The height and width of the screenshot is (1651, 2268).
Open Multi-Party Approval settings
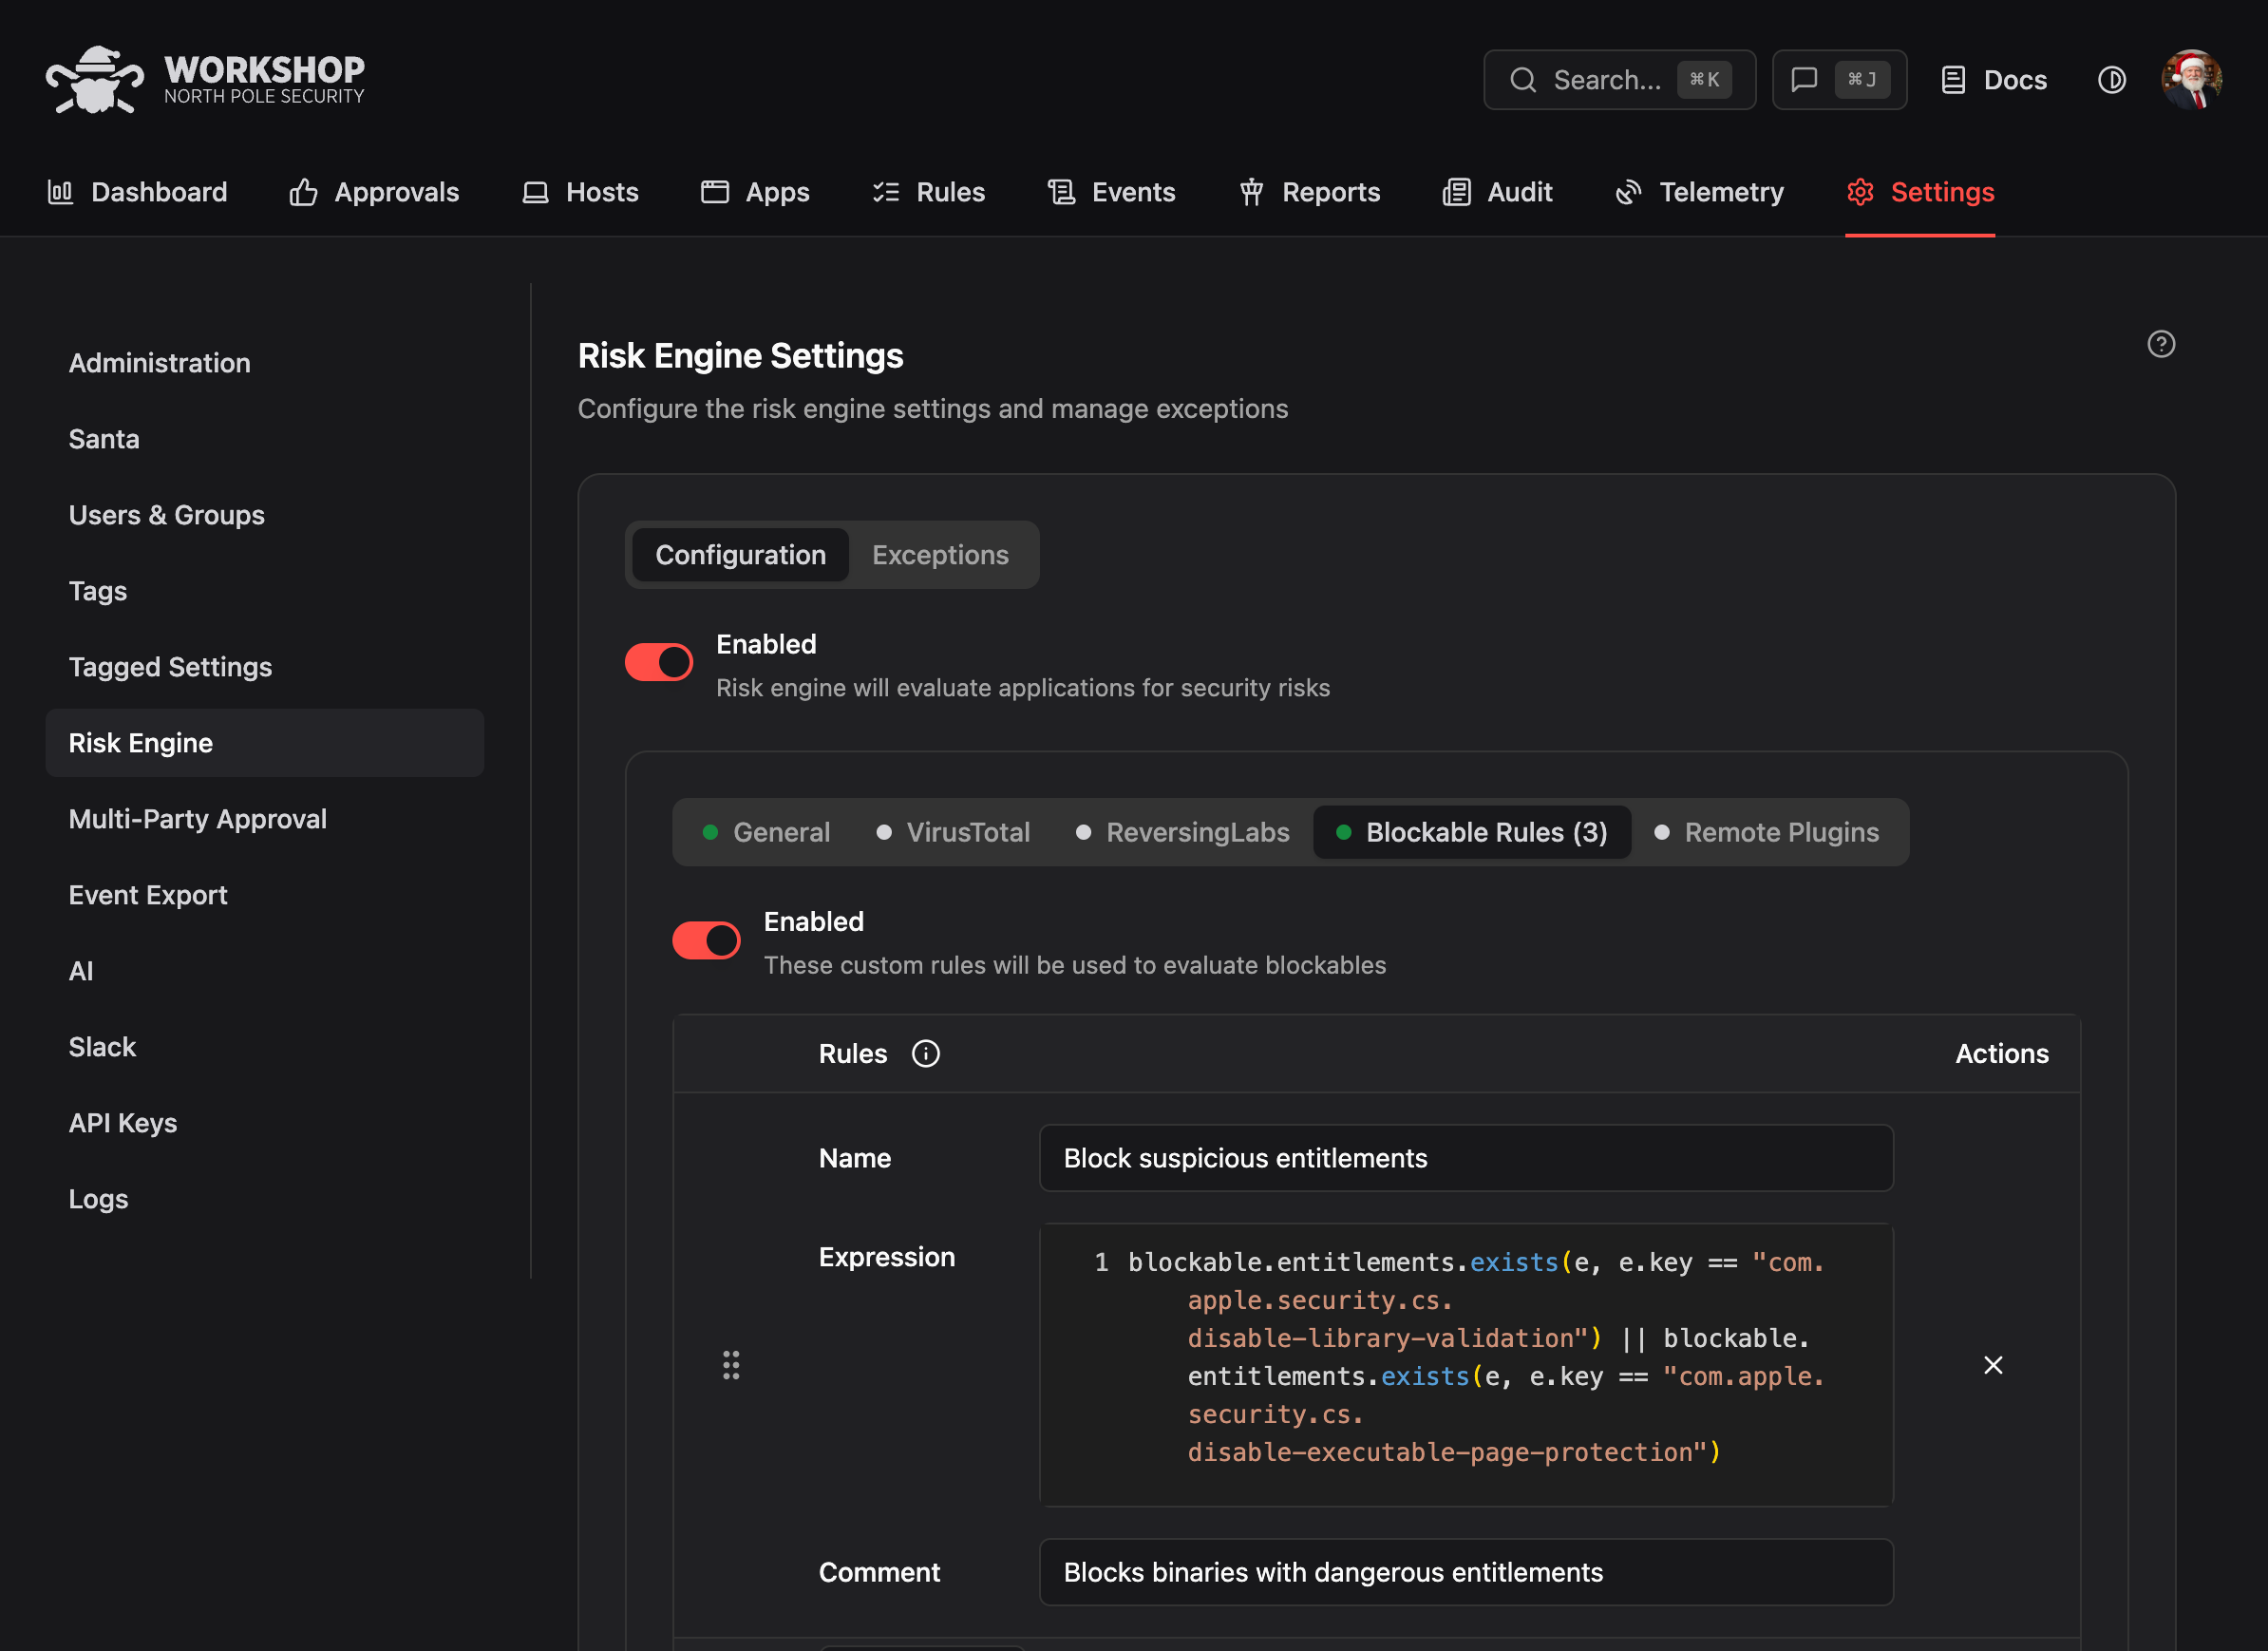[x=264, y=819]
